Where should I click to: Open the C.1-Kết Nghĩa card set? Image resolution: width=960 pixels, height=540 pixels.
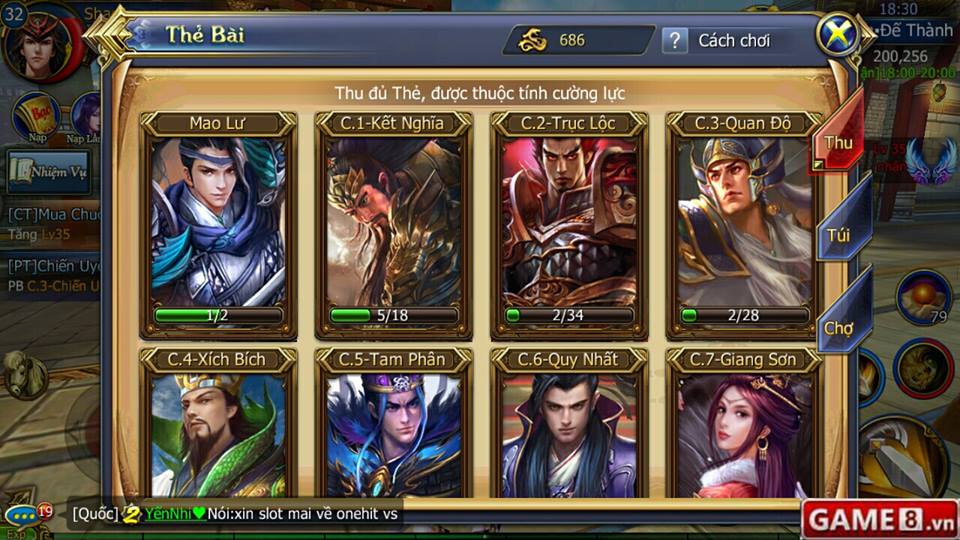pyautogui.click(x=393, y=225)
